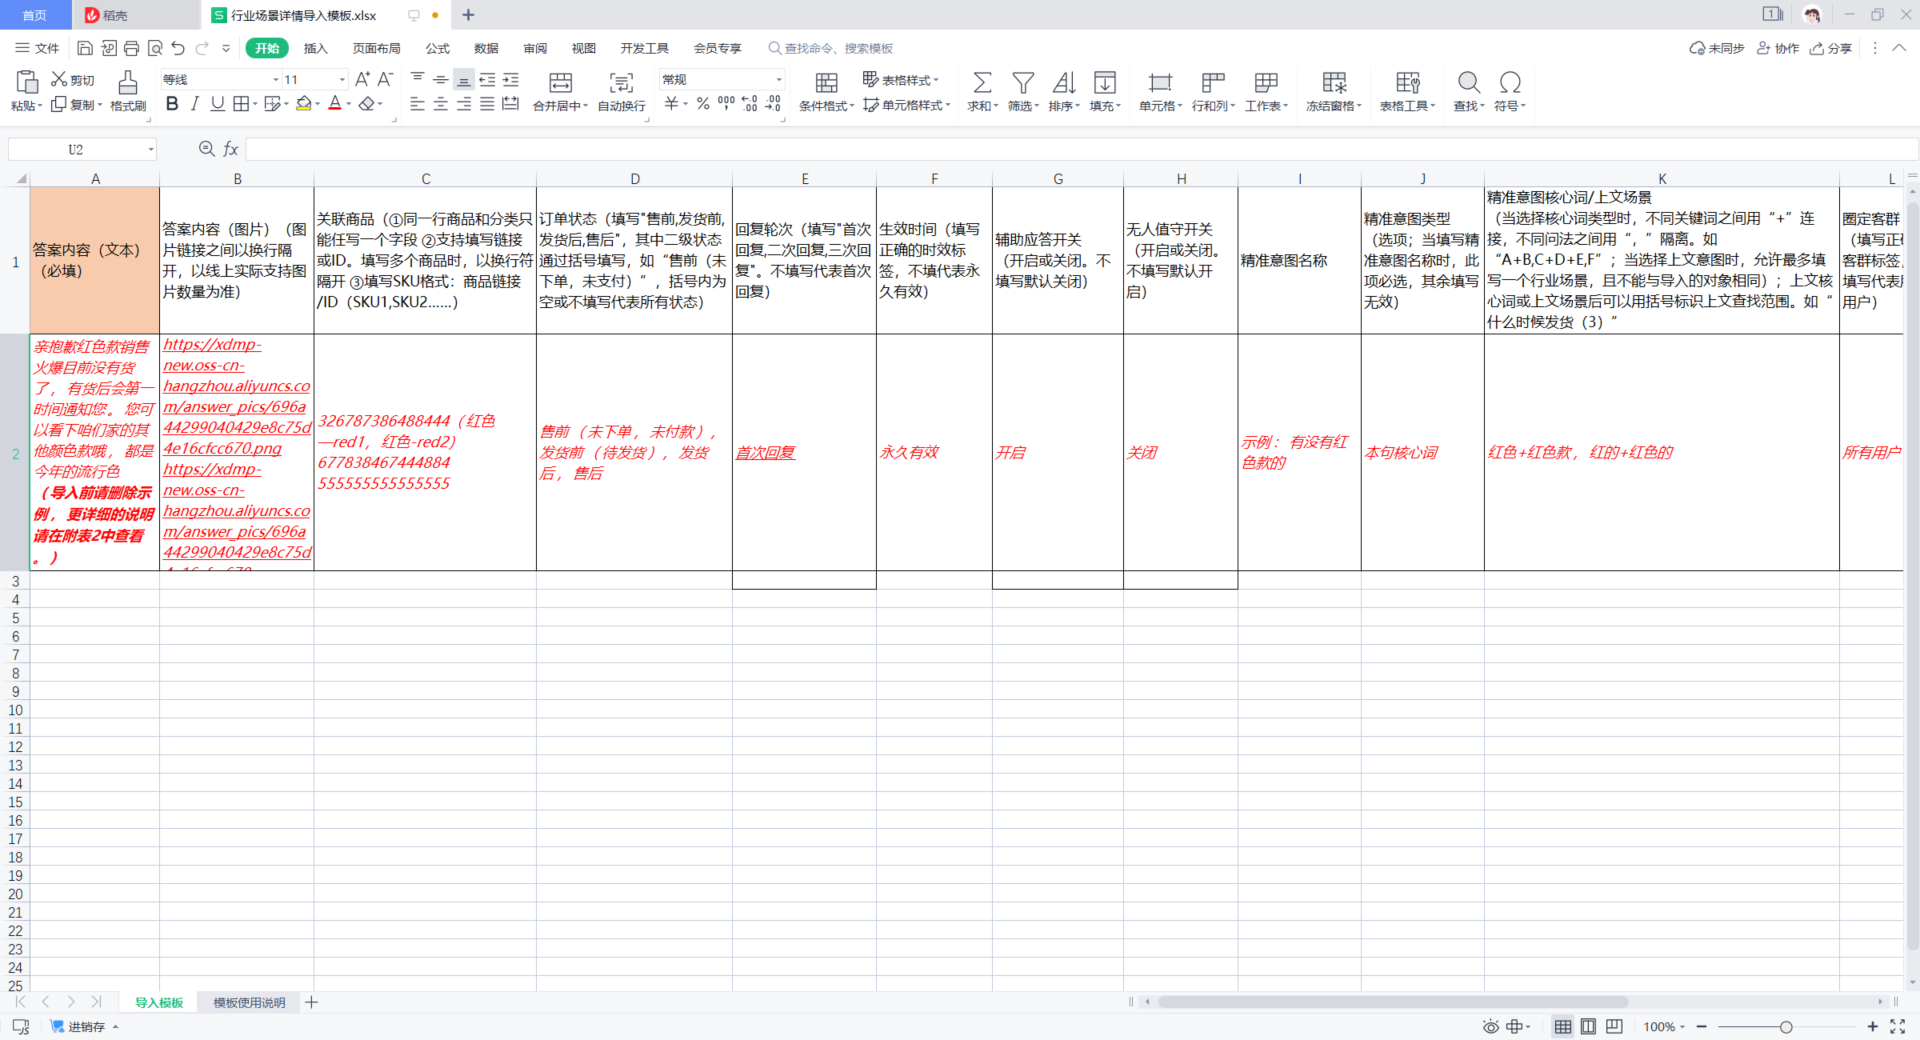Click the Find (查找) magnifier icon
1920x1040 pixels.
point(1469,82)
